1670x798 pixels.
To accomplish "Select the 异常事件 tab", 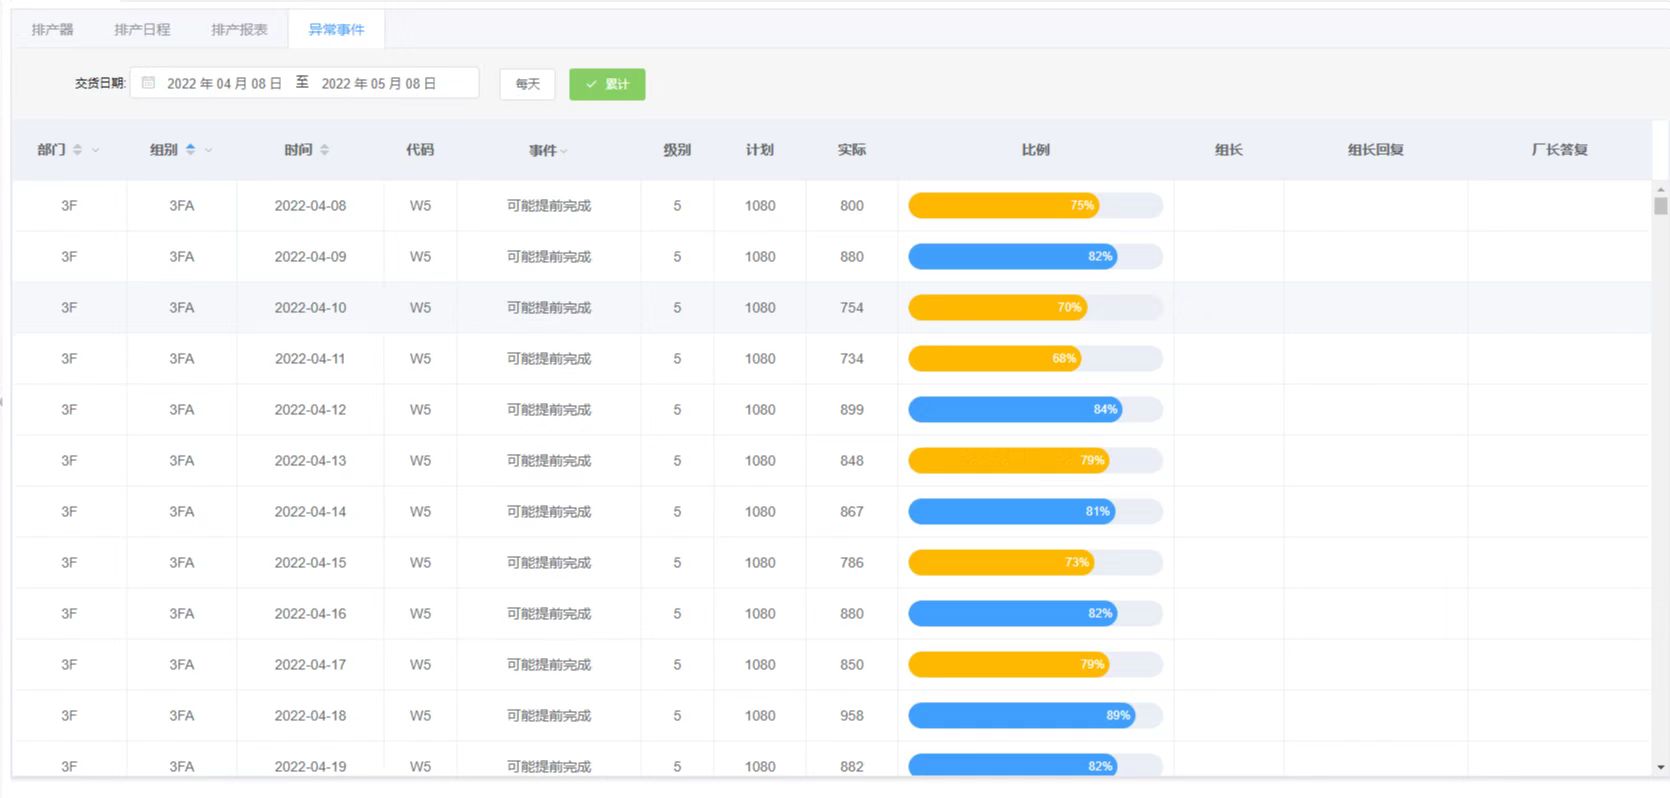I will 336,30.
